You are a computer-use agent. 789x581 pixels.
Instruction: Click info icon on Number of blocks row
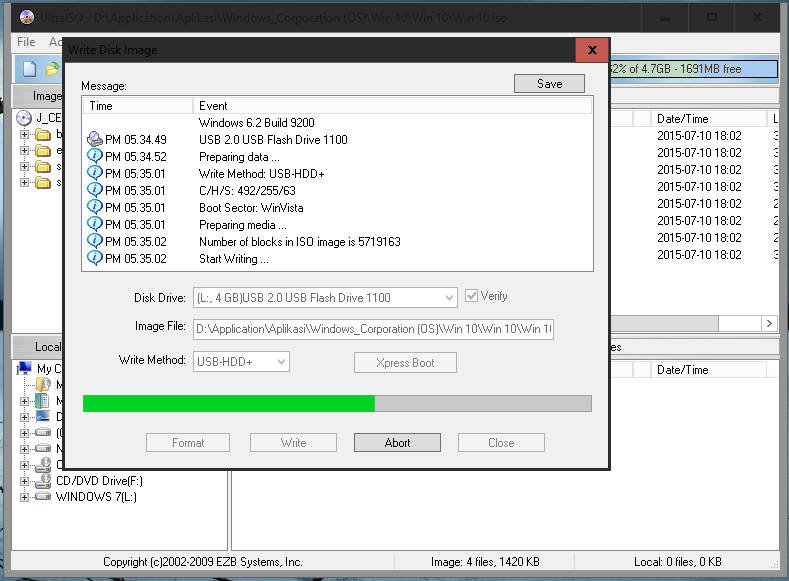(x=95, y=240)
